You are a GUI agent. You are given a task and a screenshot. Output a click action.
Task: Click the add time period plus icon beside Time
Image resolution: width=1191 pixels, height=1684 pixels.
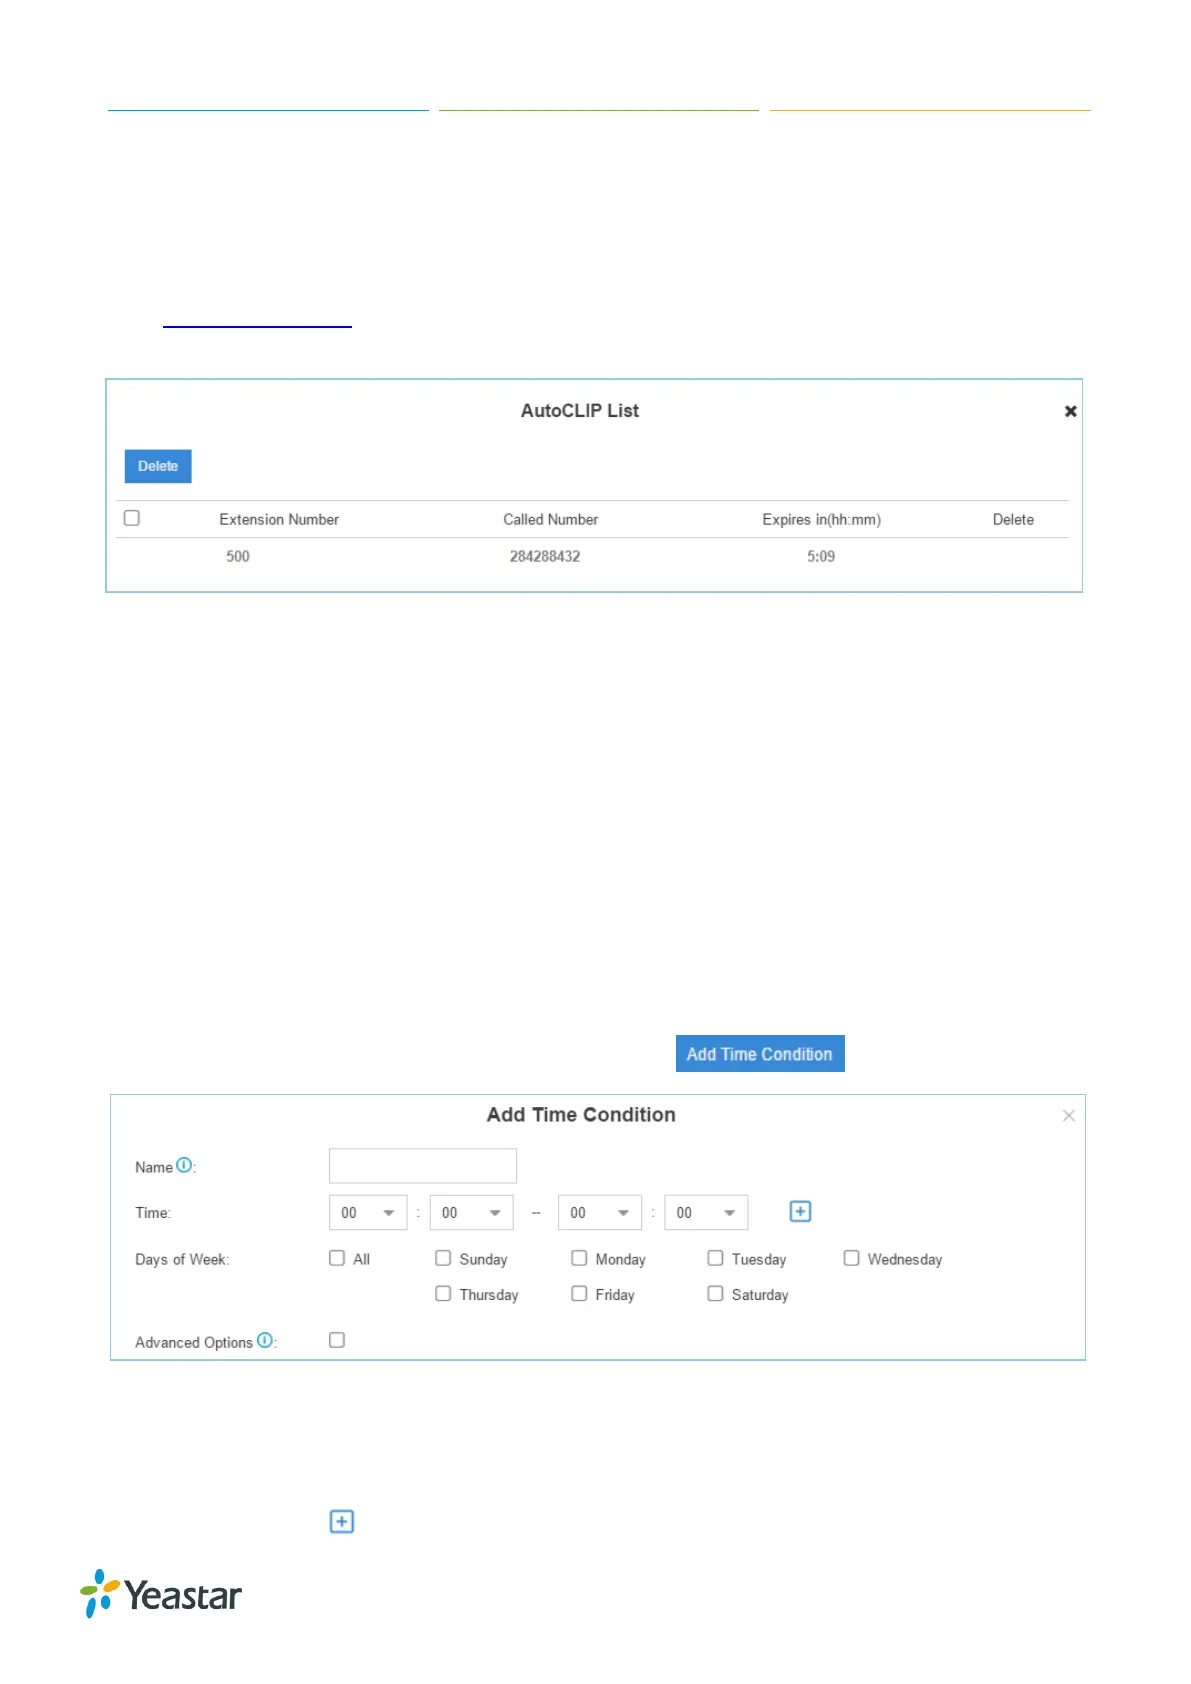click(800, 1211)
